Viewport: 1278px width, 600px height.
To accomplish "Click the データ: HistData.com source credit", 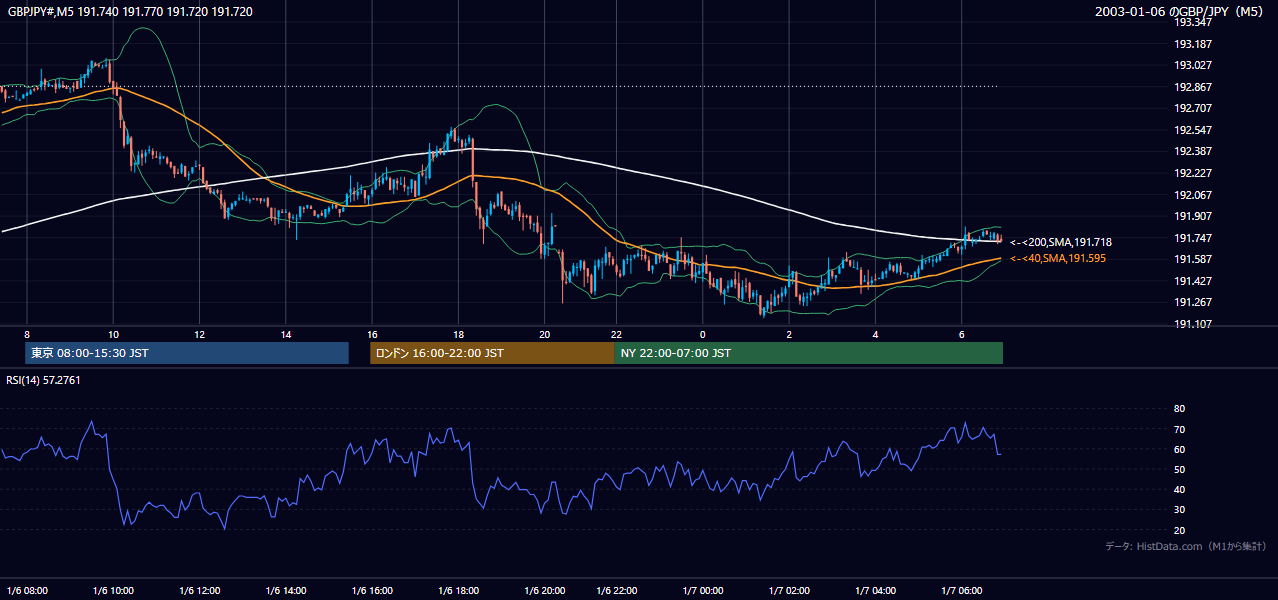I will [1186, 546].
